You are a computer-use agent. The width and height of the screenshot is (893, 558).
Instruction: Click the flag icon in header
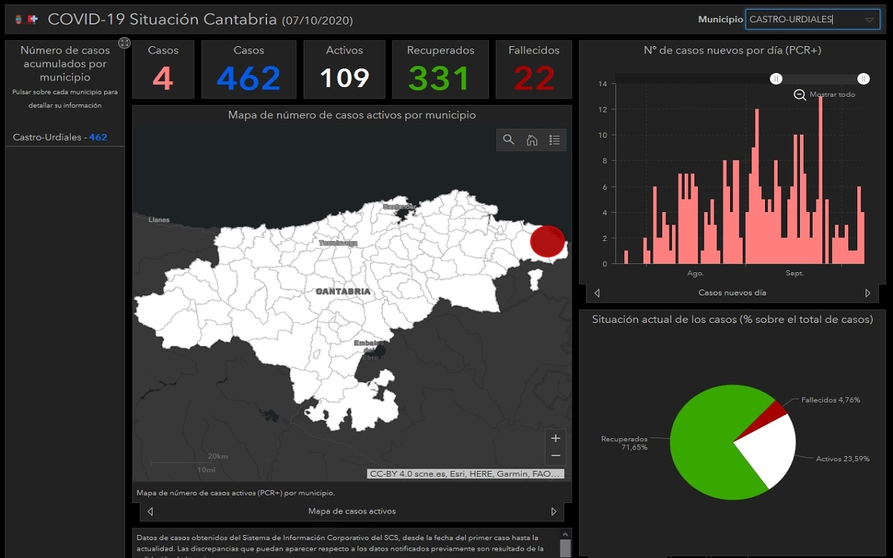[33, 19]
